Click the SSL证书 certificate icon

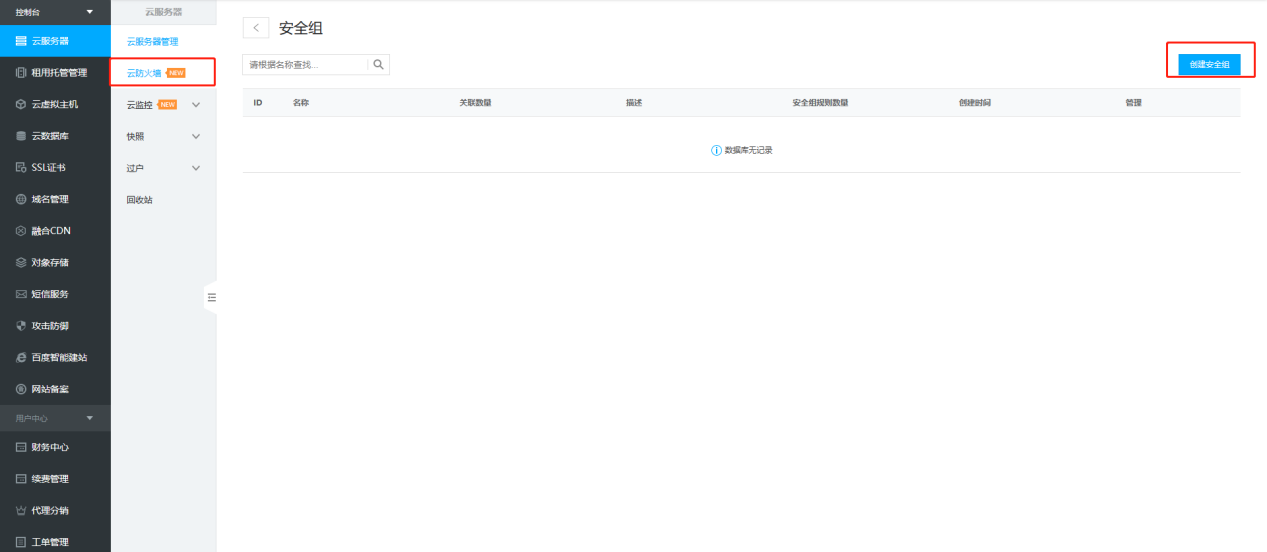(21, 167)
